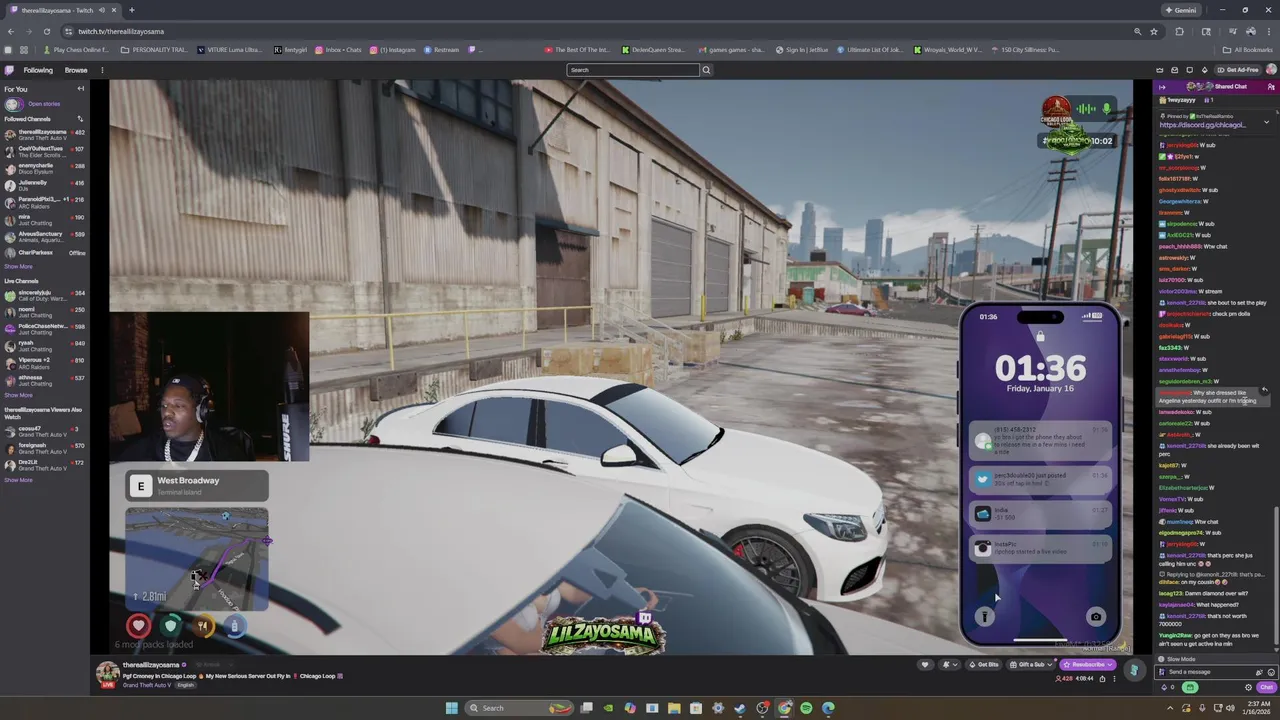Open Twitch nav more-options dots
Screen dimensions: 1280x720
click(102, 70)
